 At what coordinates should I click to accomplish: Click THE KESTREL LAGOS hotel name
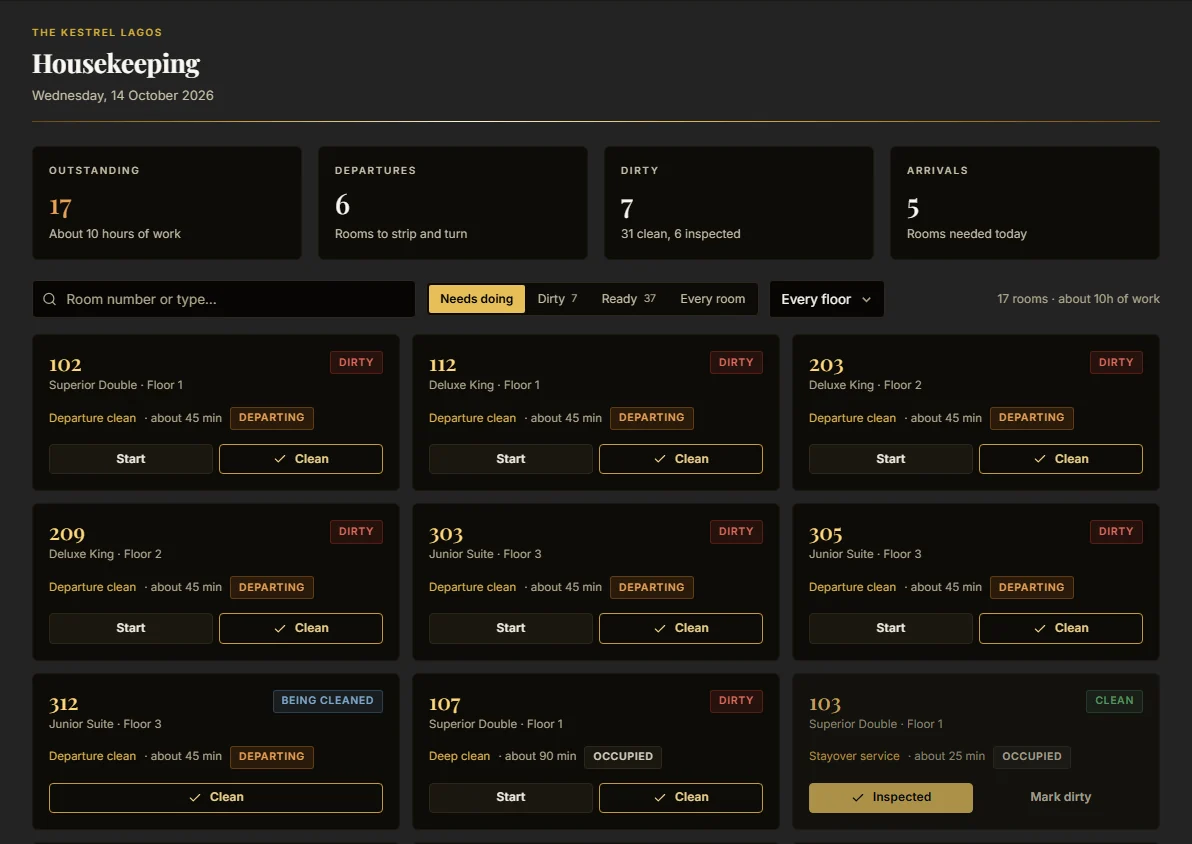97,33
